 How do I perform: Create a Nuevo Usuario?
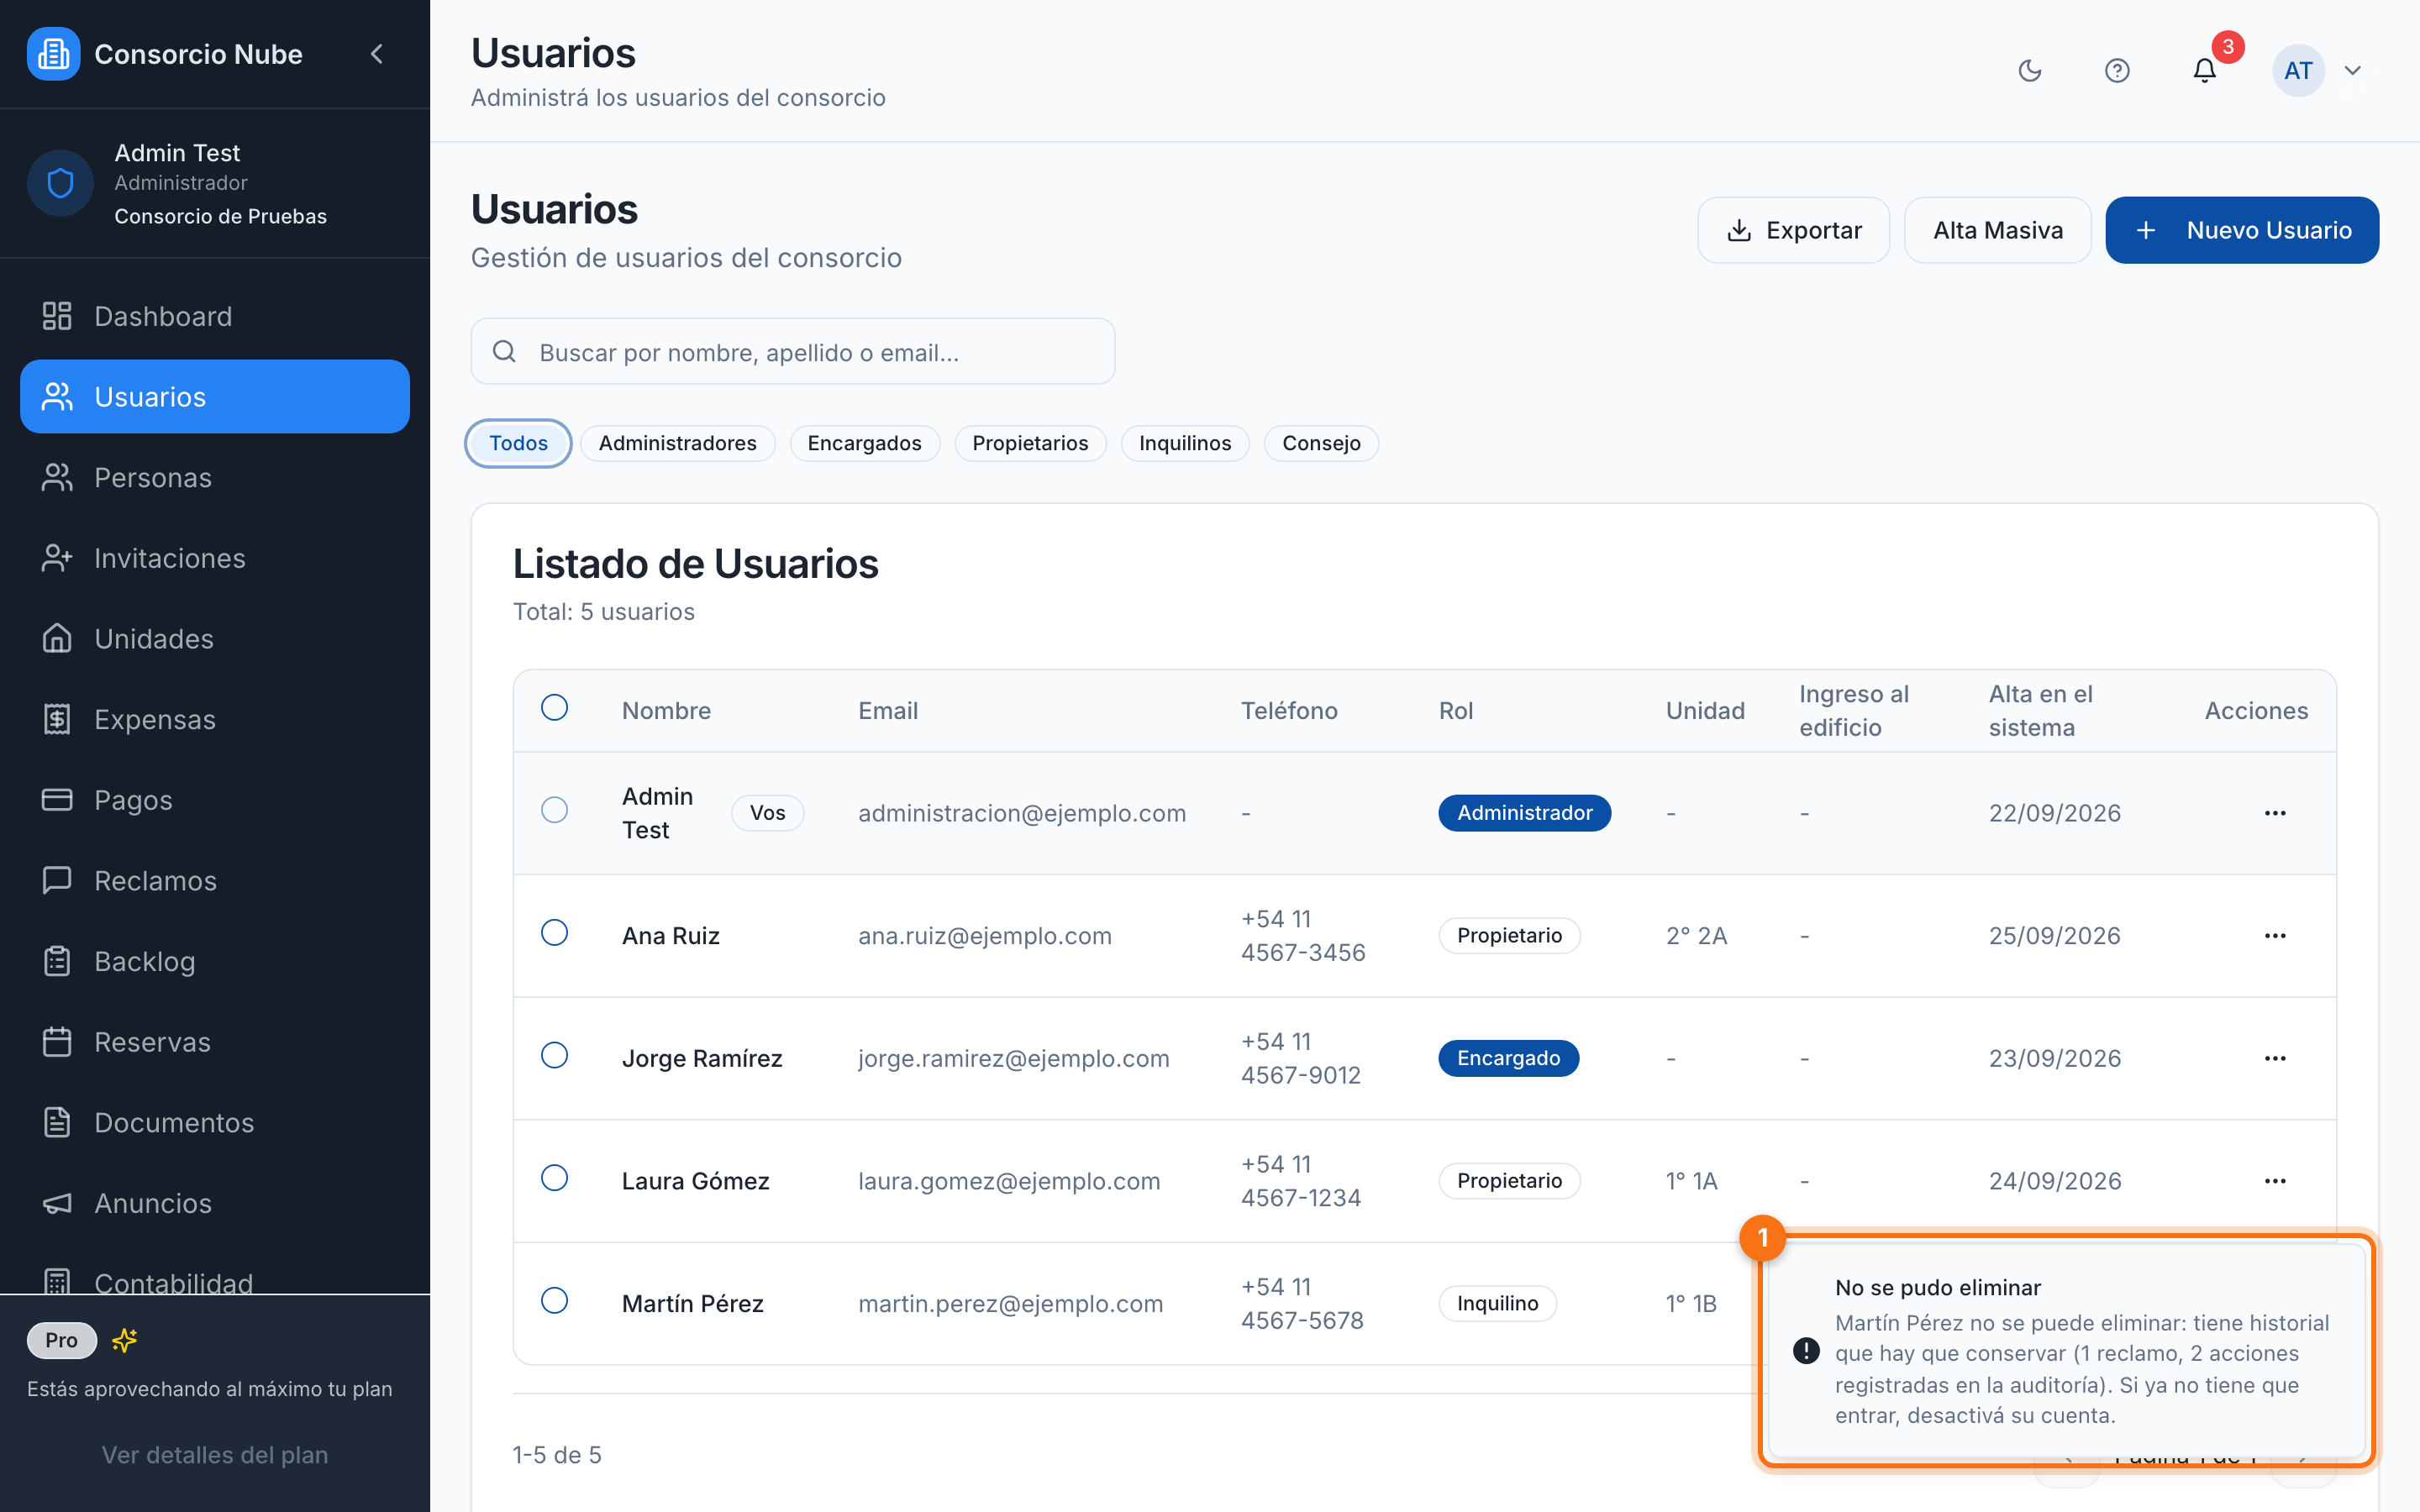tap(2241, 230)
